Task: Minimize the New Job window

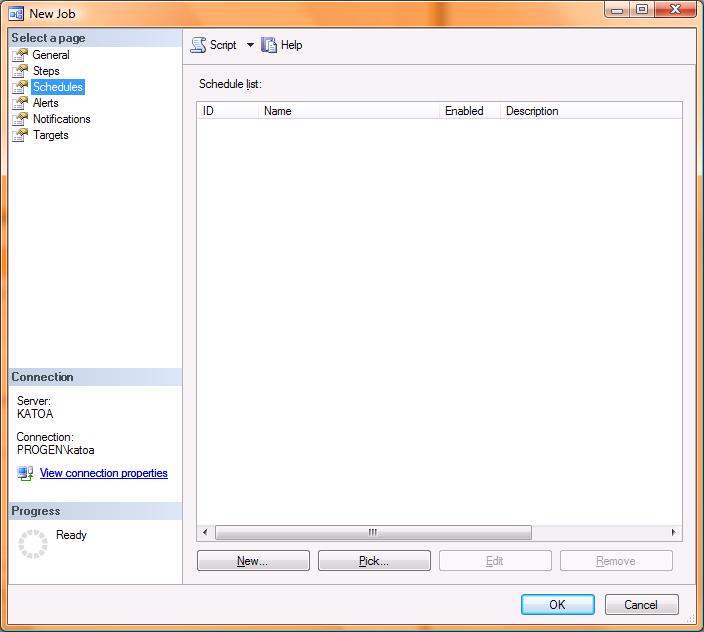Action: 617,9
